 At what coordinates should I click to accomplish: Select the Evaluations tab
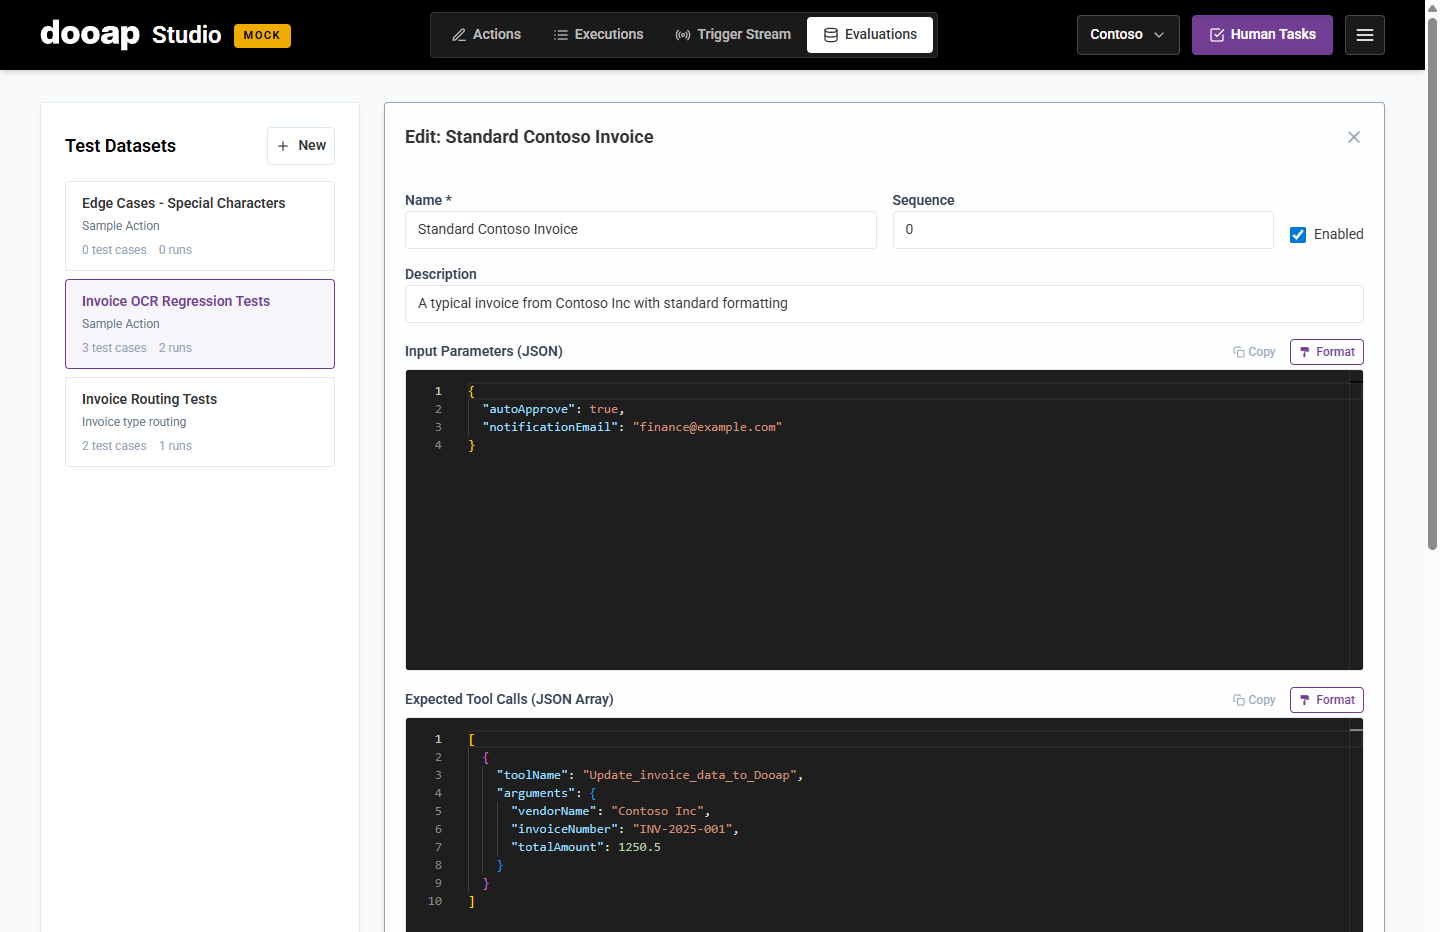(870, 35)
